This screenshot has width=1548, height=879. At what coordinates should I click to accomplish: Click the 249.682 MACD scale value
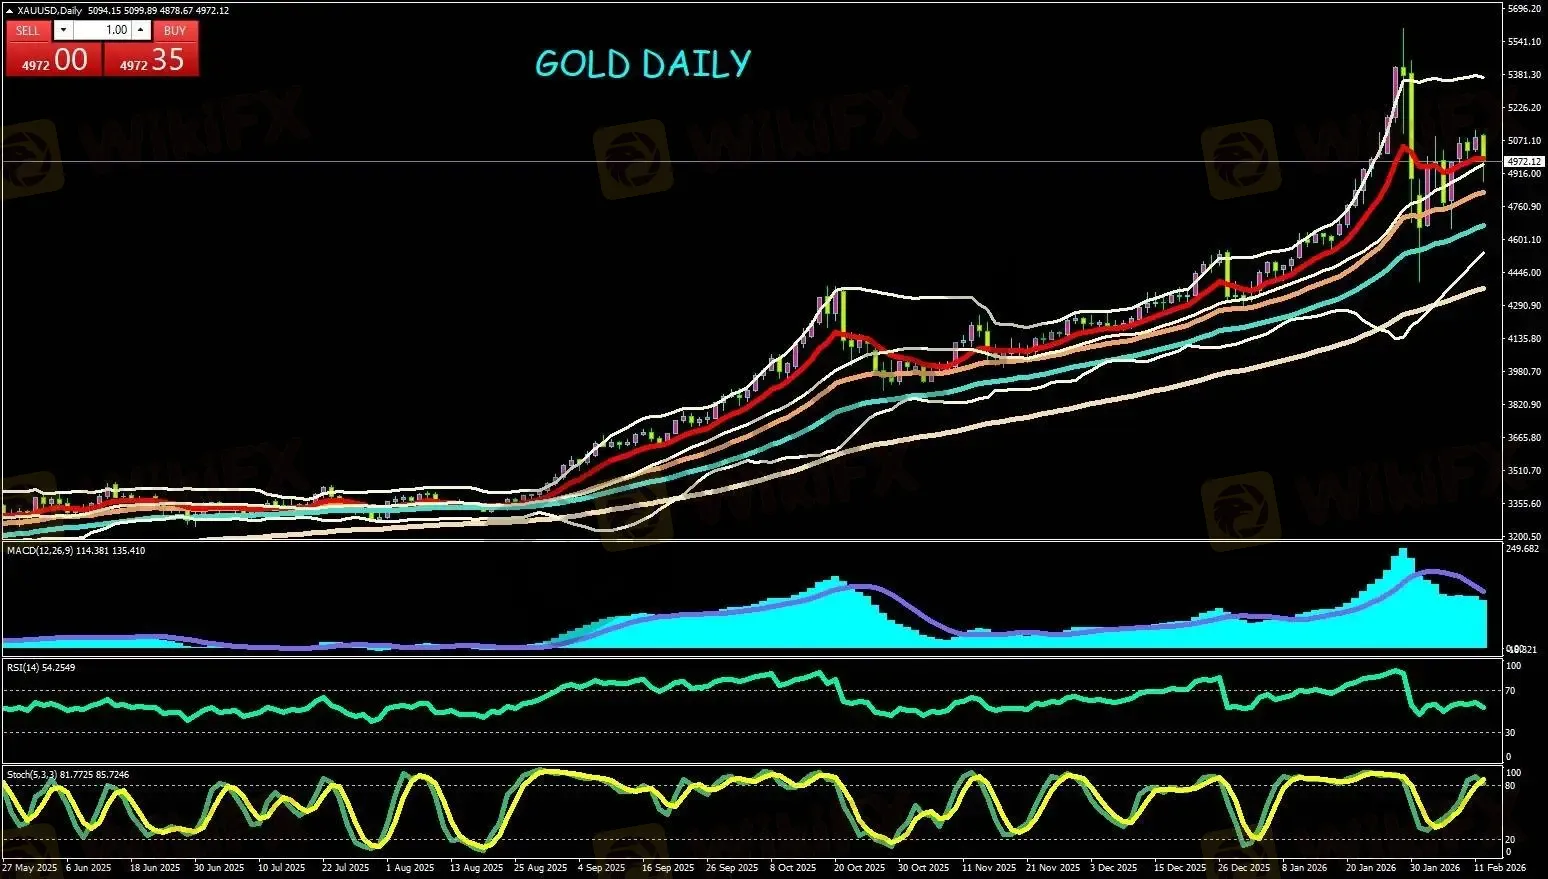(x=1522, y=549)
